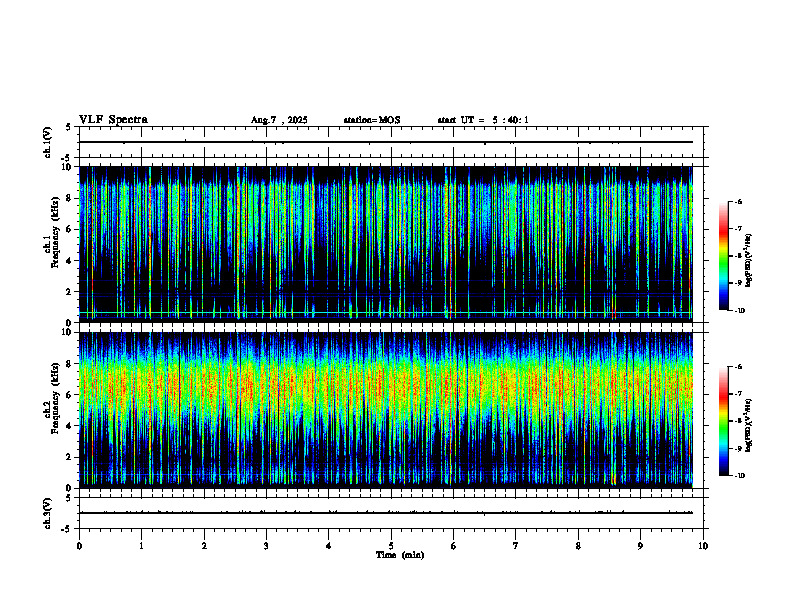Image resolution: width=792 pixels, height=612 pixels.
Task: Click the ch.1 colorbar "log(PSD)" label
Action: [x=749, y=261]
